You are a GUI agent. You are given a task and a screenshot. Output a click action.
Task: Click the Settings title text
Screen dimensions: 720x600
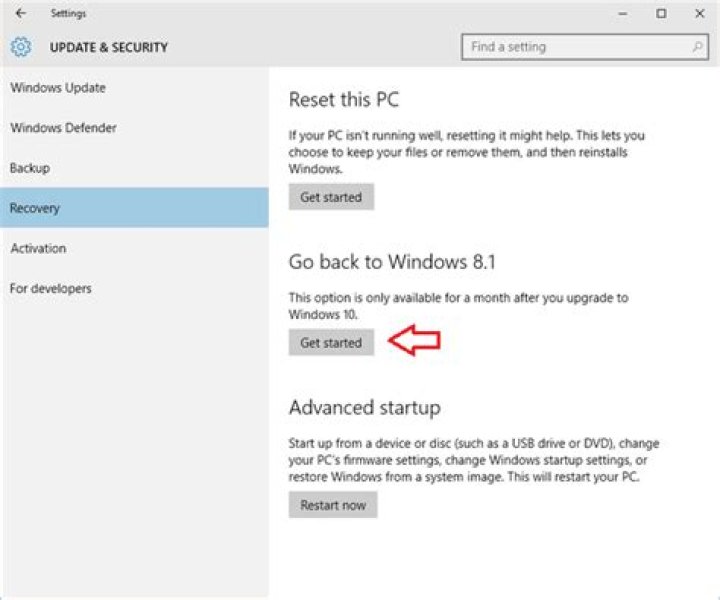pos(68,13)
